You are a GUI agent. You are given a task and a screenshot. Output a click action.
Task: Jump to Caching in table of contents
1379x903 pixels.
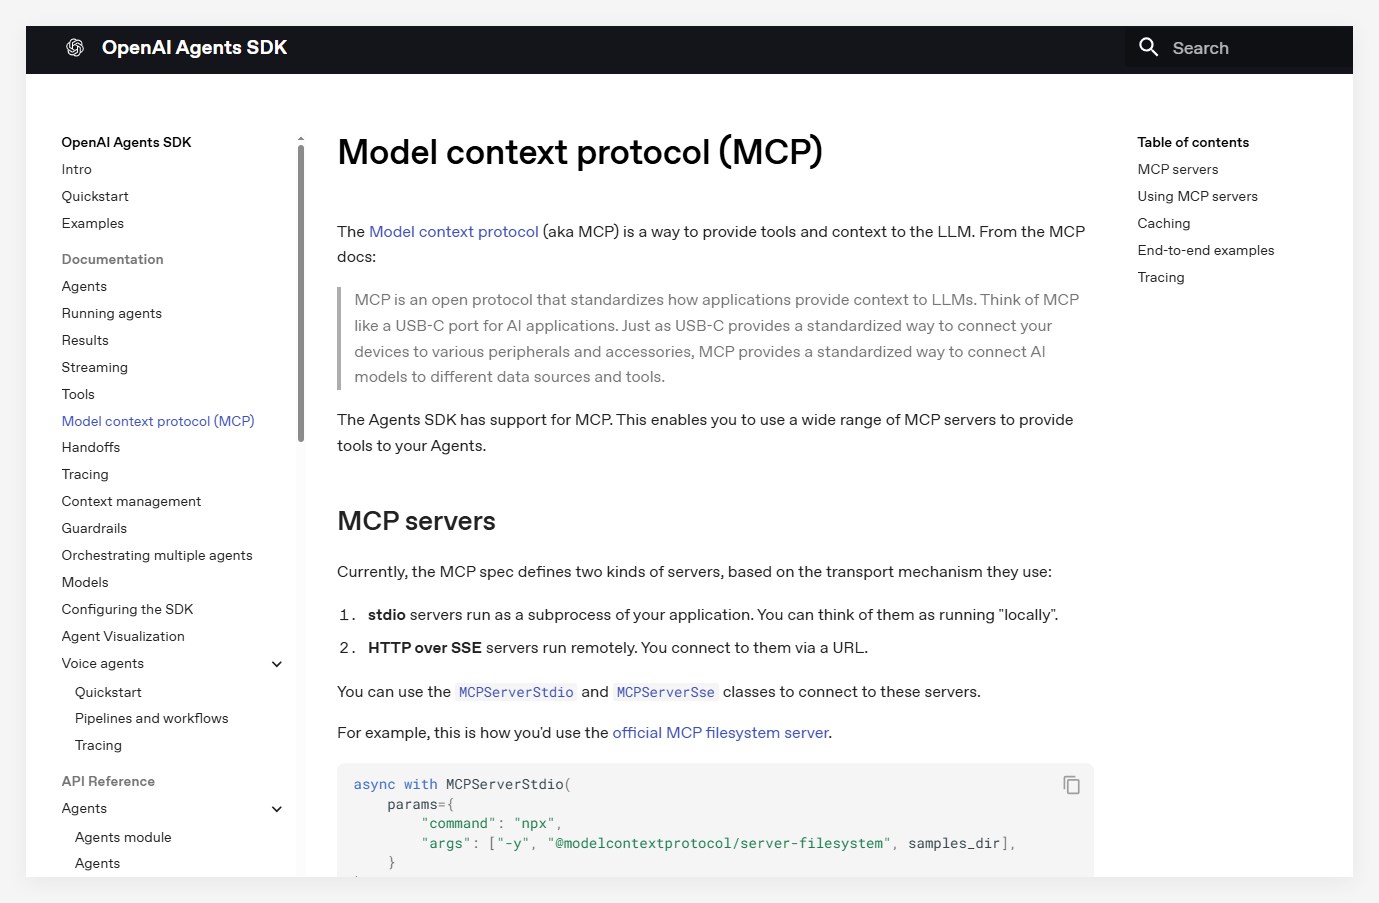(x=1164, y=224)
